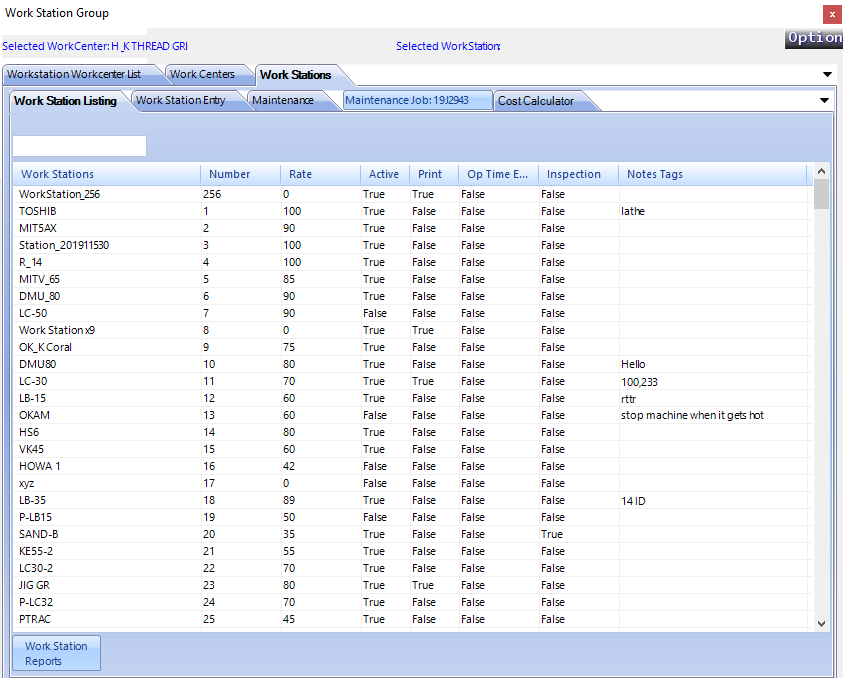Select the LB-15 row
Screen dimensions: 843x678
[412, 398]
